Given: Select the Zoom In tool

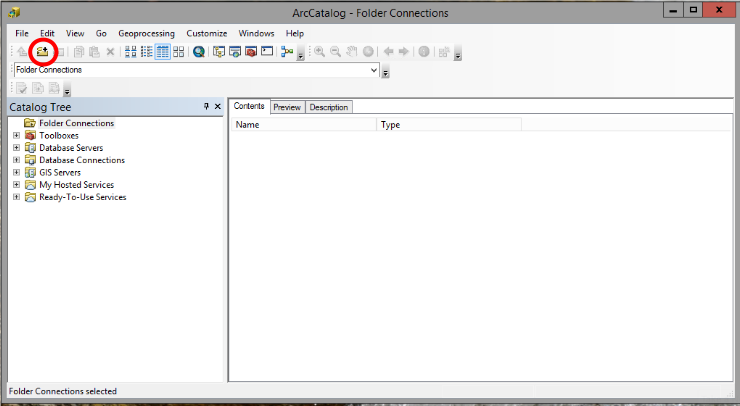Looking at the screenshot, I should click(x=320, y=51).
